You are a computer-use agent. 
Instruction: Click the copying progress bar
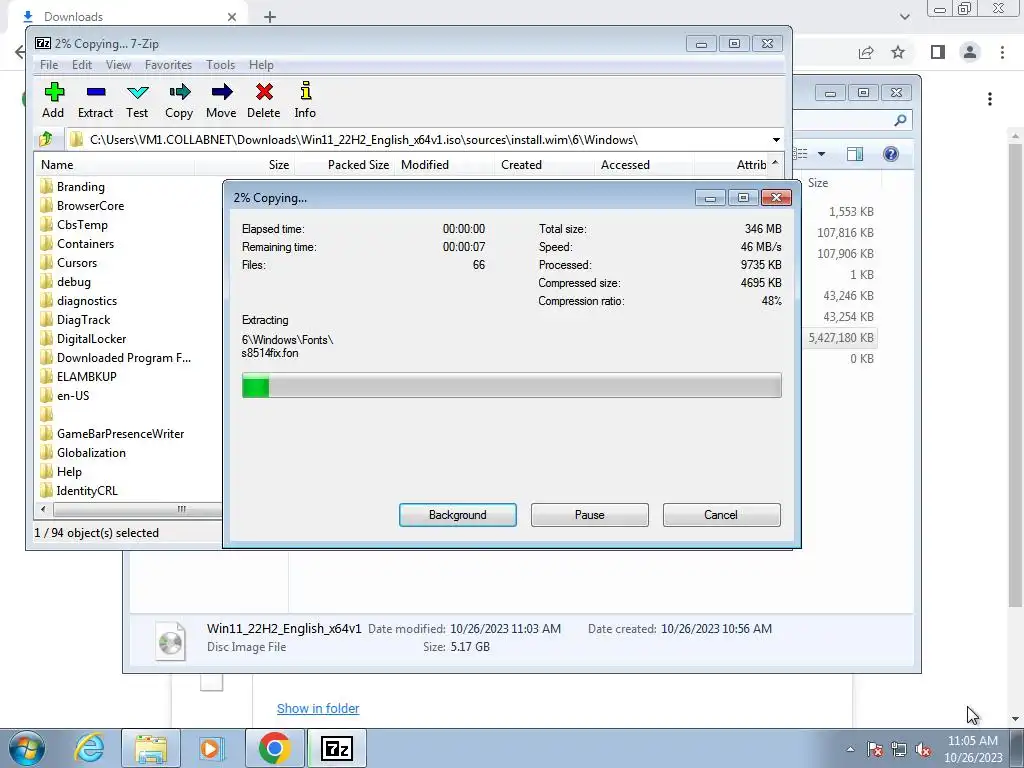click(511, 385)
